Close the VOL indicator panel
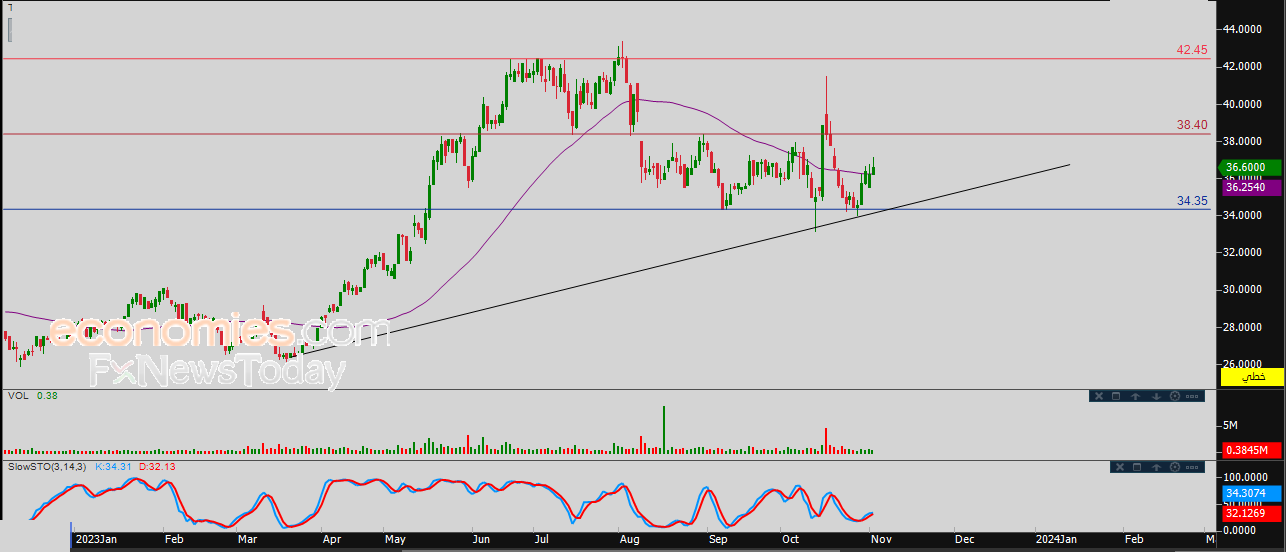 click(1099, 396)
